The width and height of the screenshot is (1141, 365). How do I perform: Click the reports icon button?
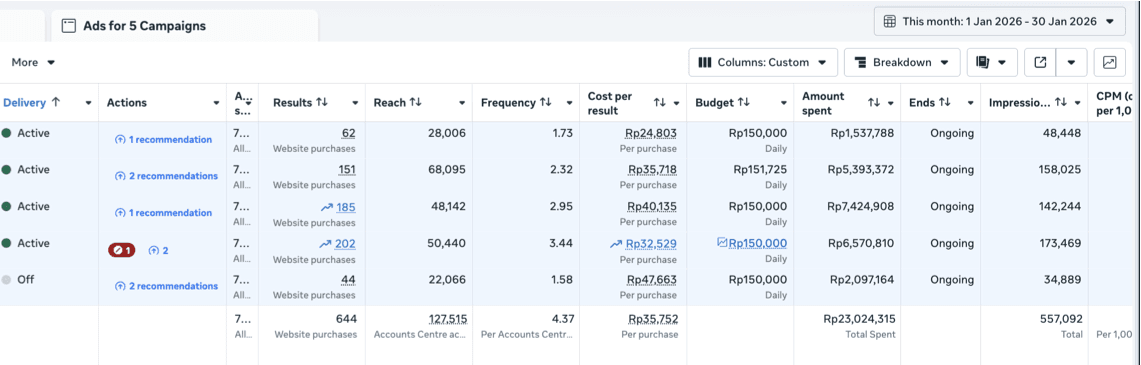pos(992,63)
